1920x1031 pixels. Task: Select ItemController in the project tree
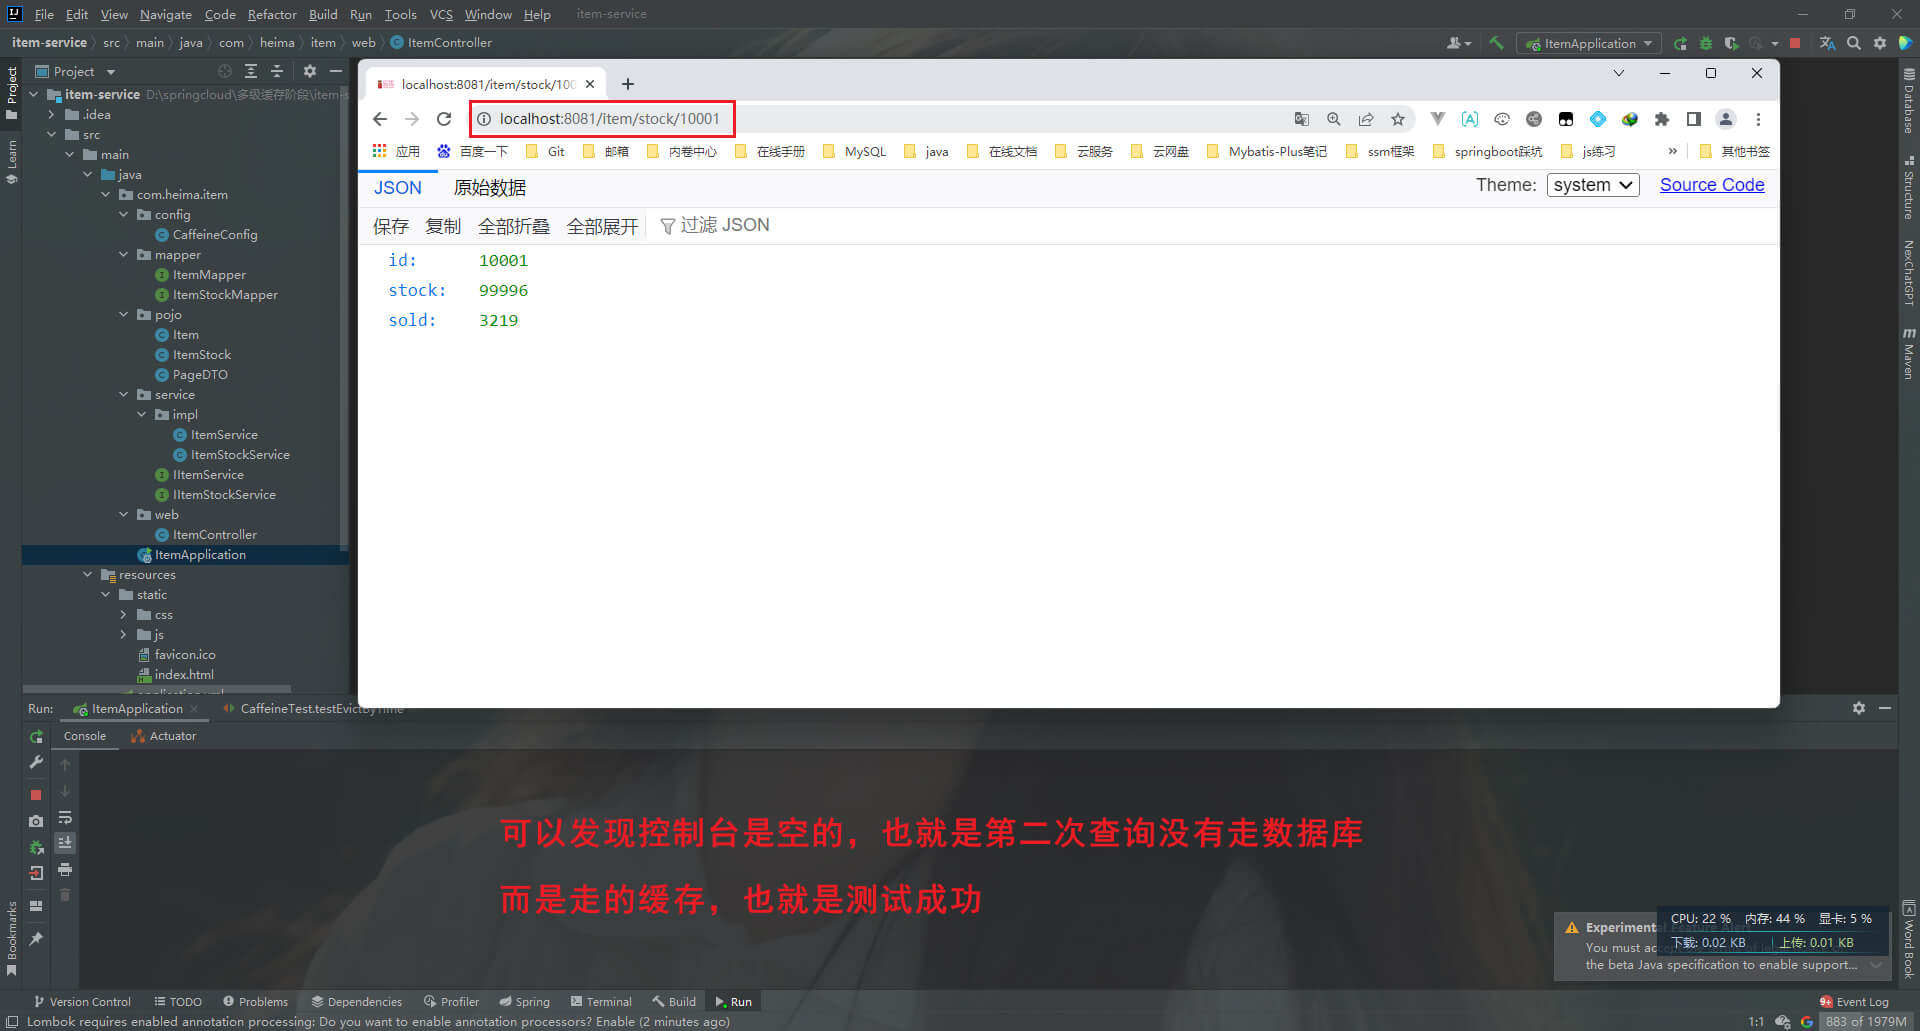click(x=214, y=534)
